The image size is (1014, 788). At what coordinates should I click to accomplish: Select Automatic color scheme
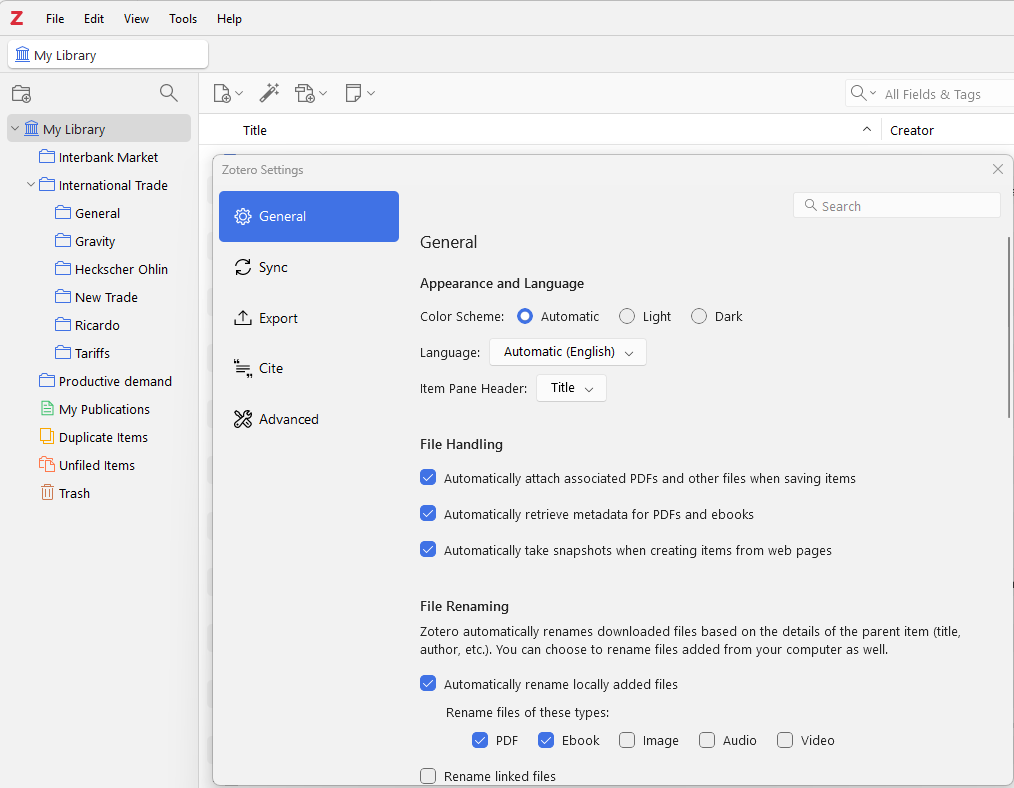pyautogui.click(x=525, y=316)
